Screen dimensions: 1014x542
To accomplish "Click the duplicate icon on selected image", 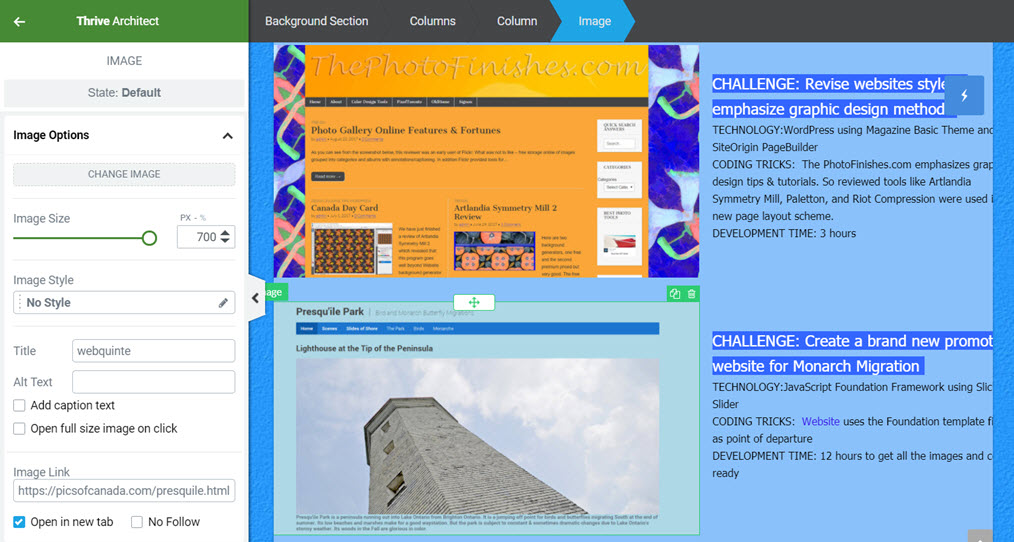I will [675, 294].
